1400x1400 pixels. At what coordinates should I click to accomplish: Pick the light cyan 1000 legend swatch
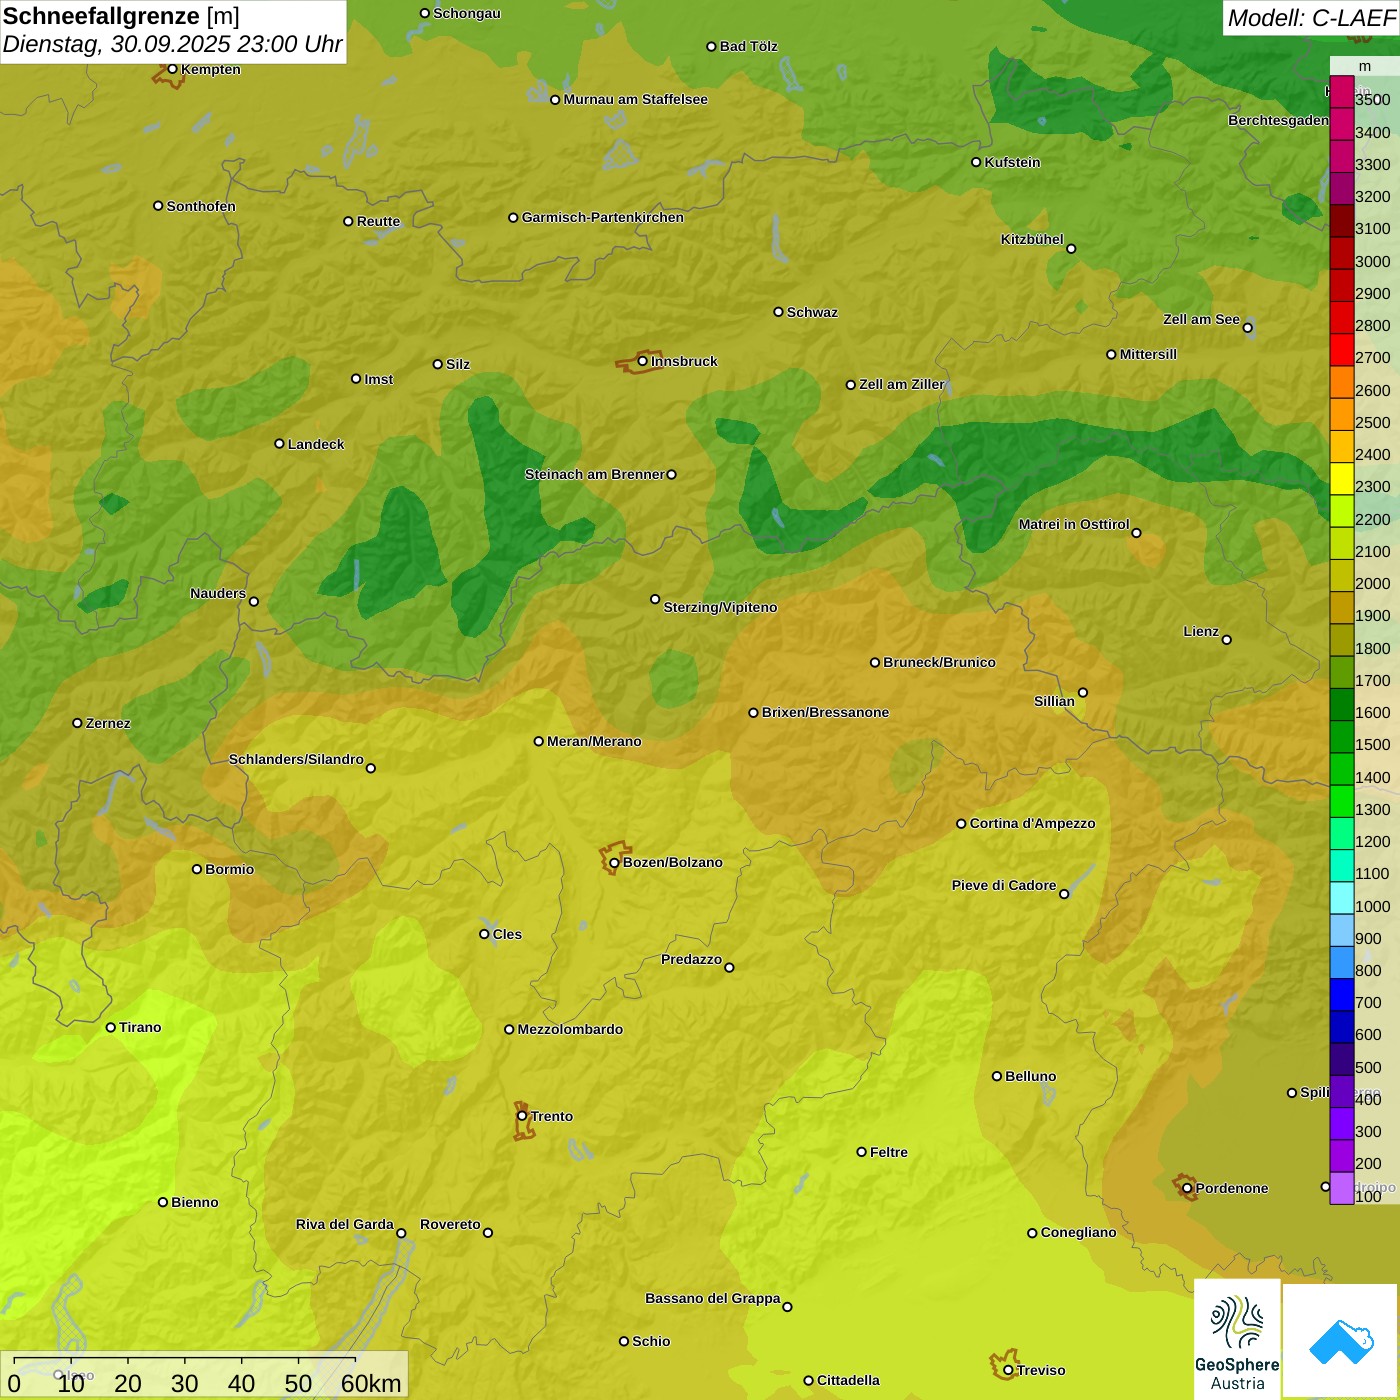1341,898
